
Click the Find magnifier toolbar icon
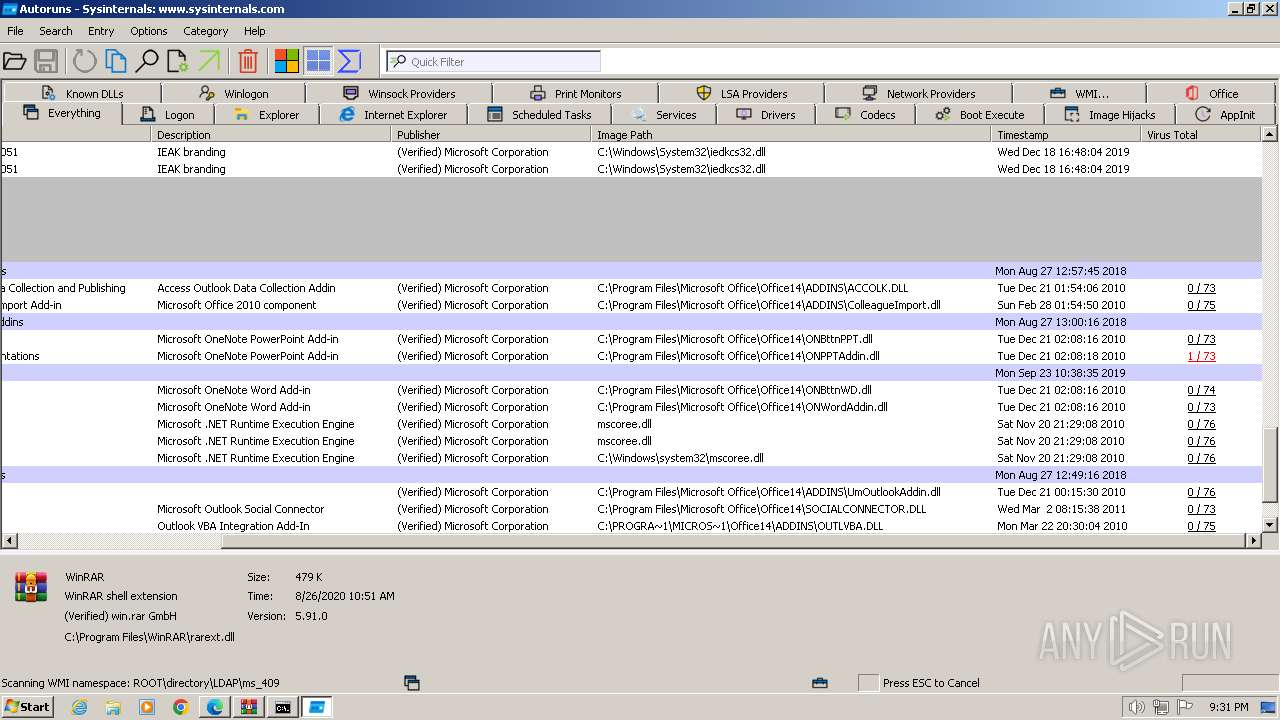147,61
